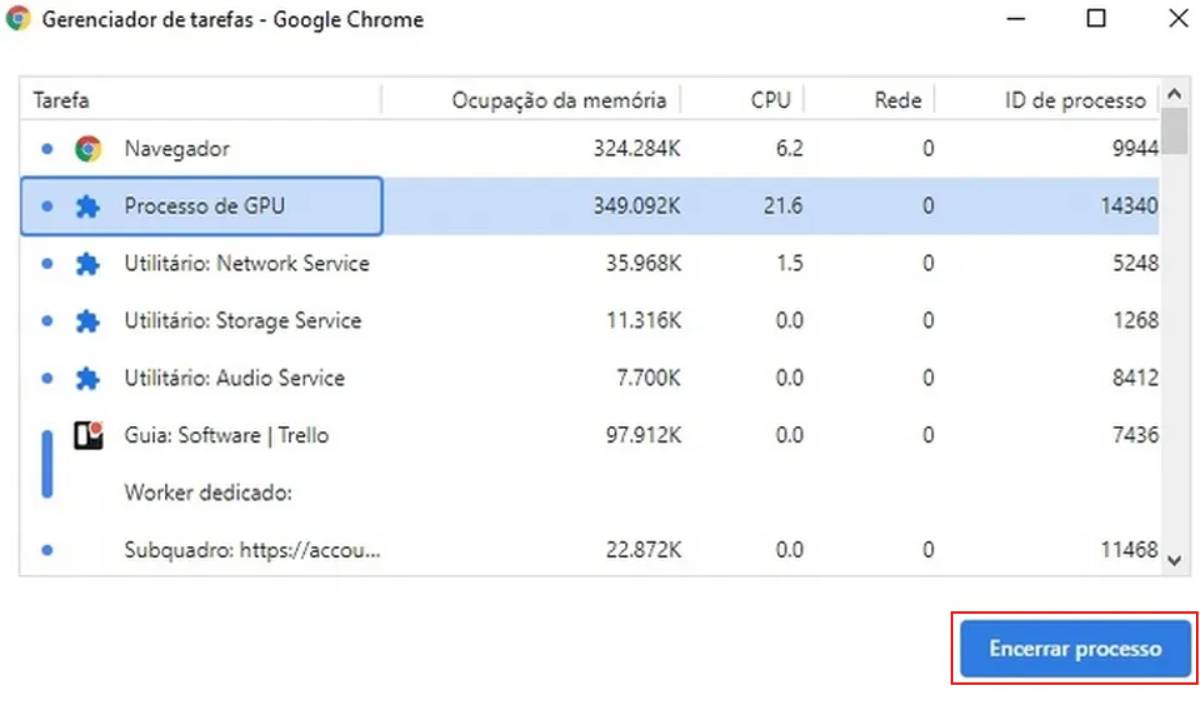Click Chrome logo in the title bar
Image resolution: width=1200 pixels, height=701 pixels.
pyautogui.click(x=18, y=20)
